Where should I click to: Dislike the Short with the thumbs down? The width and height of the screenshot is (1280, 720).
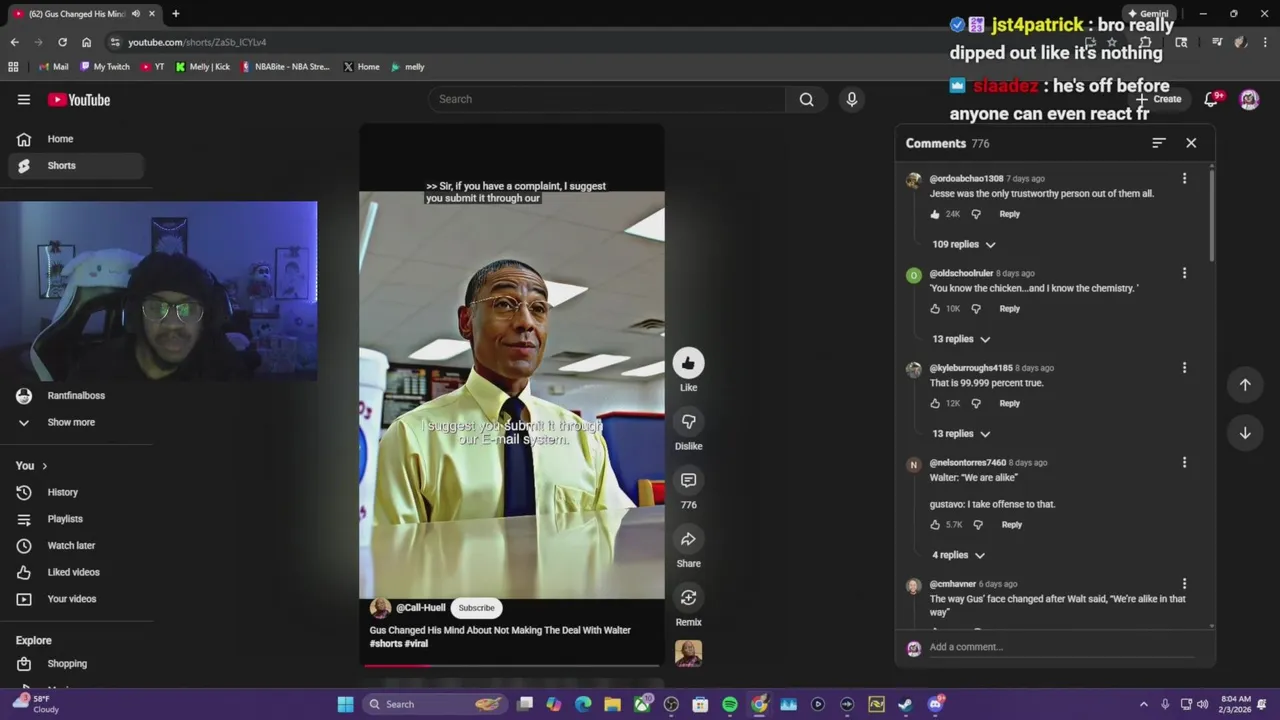[x=688, y=422]
